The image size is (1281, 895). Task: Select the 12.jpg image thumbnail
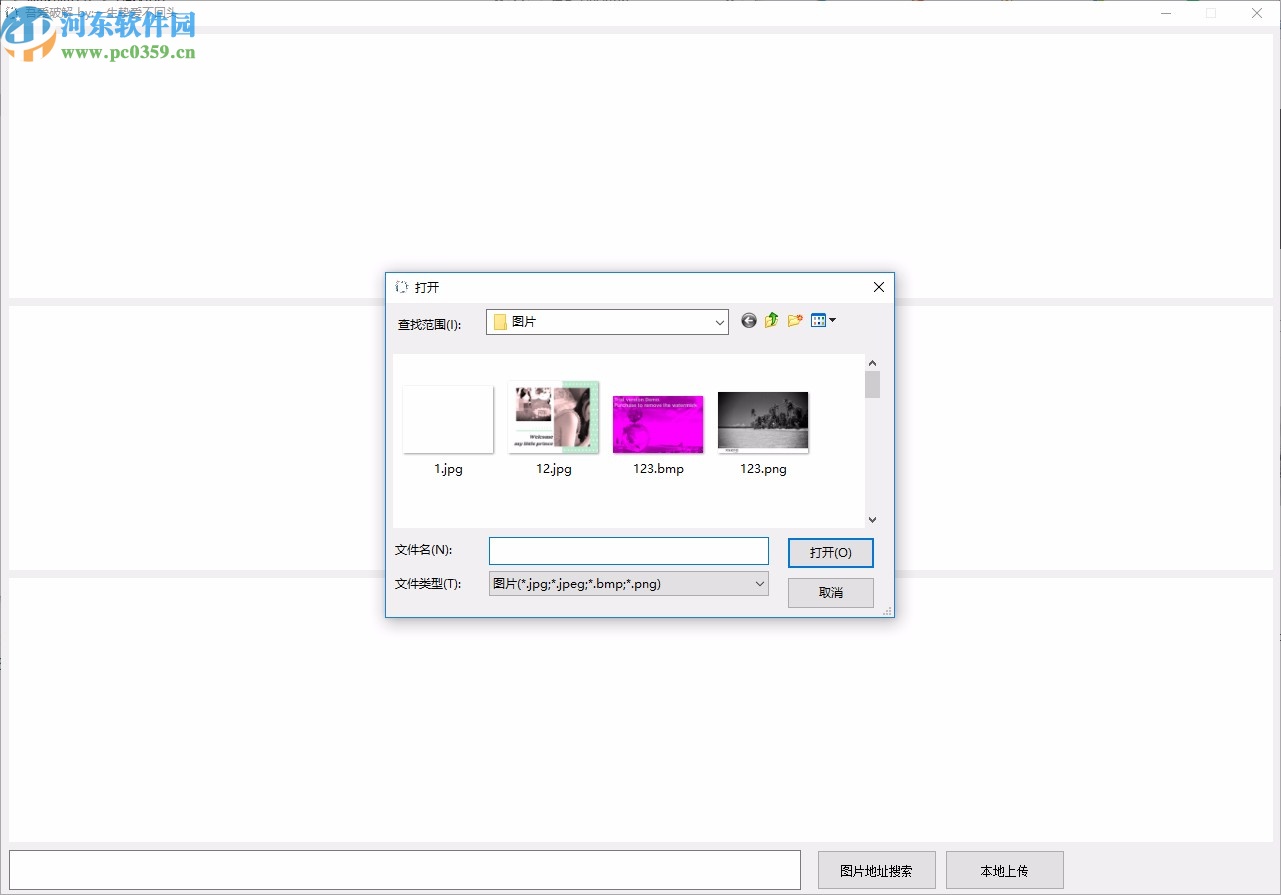click(x=554, y=417)
